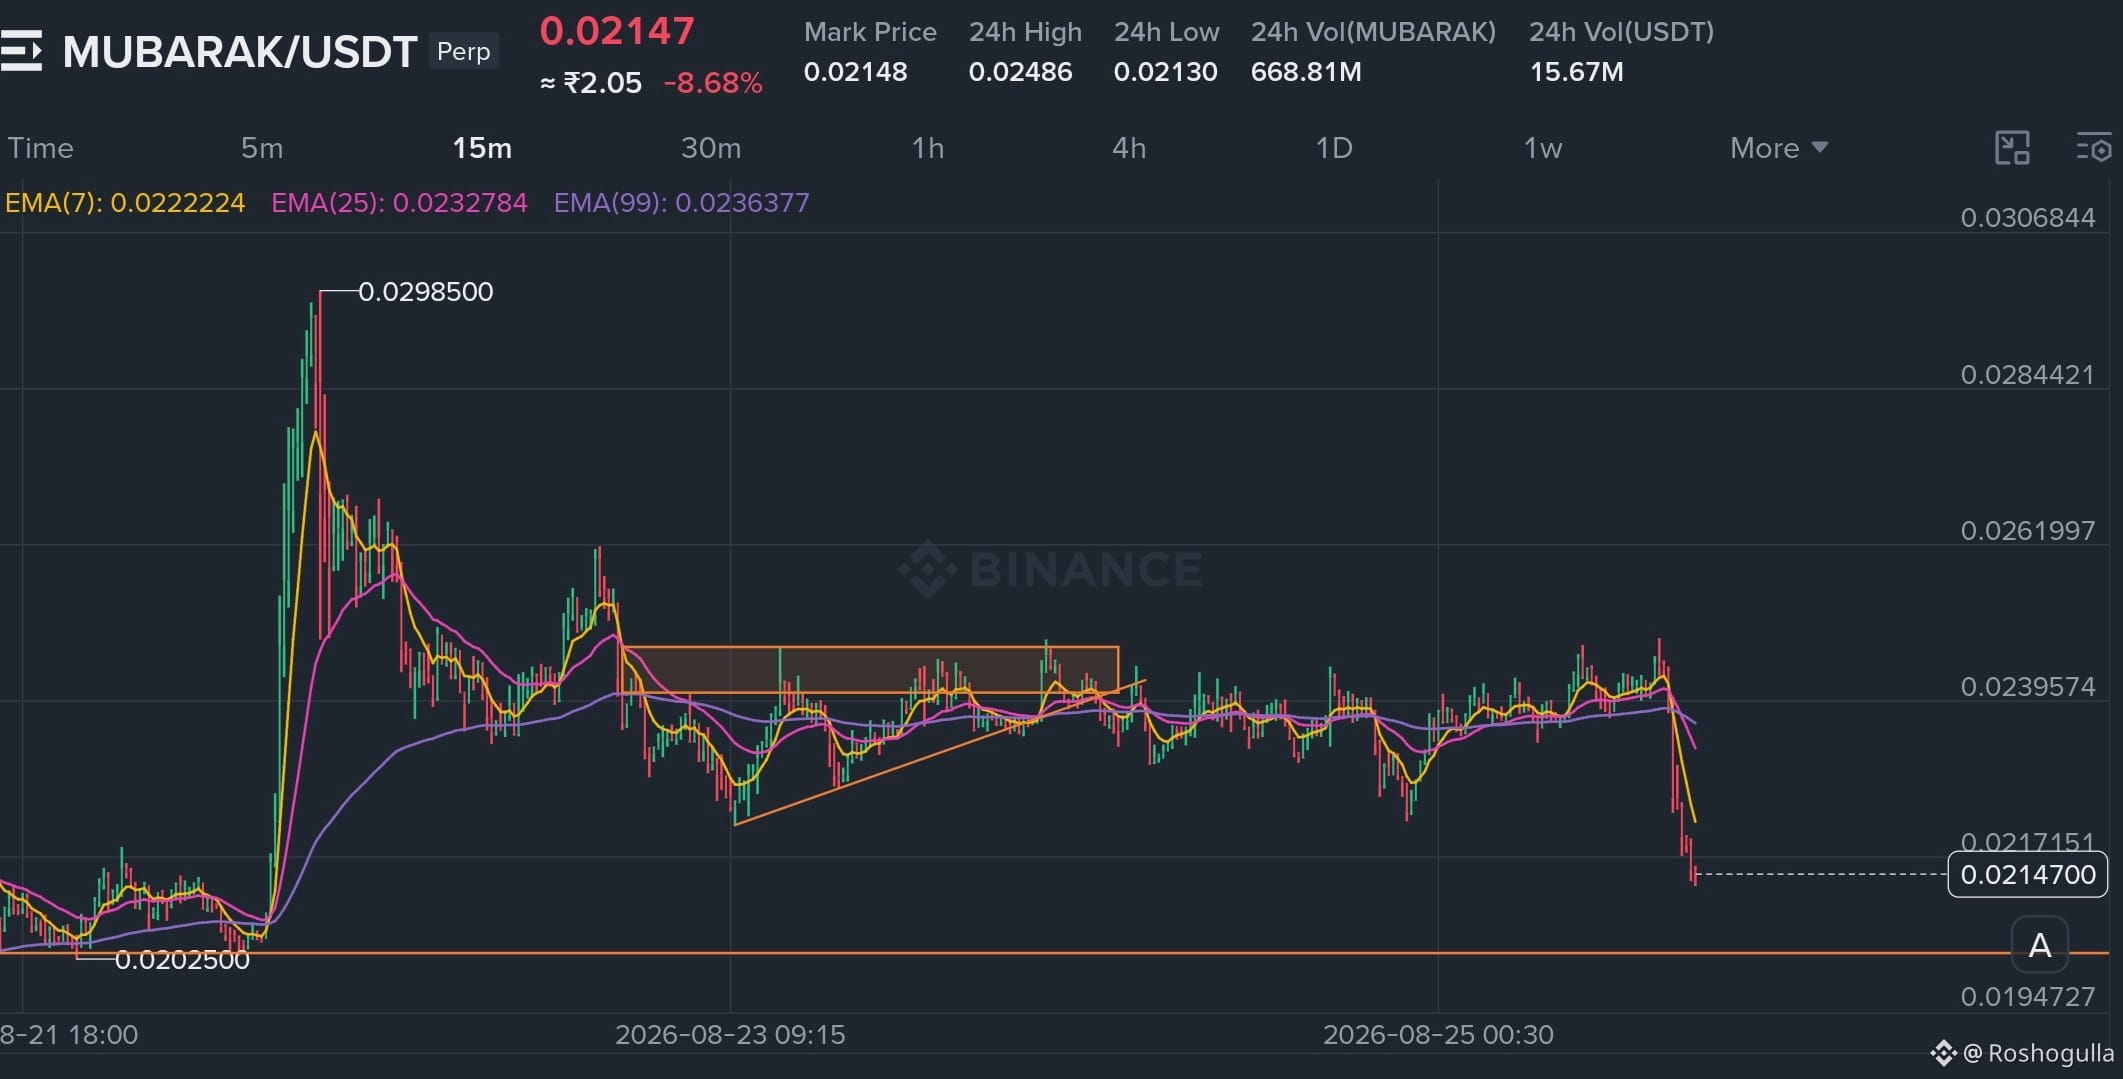Click the Mark Price label
The height and width of the screenshot is (1079, 2123).
[870, 32]
